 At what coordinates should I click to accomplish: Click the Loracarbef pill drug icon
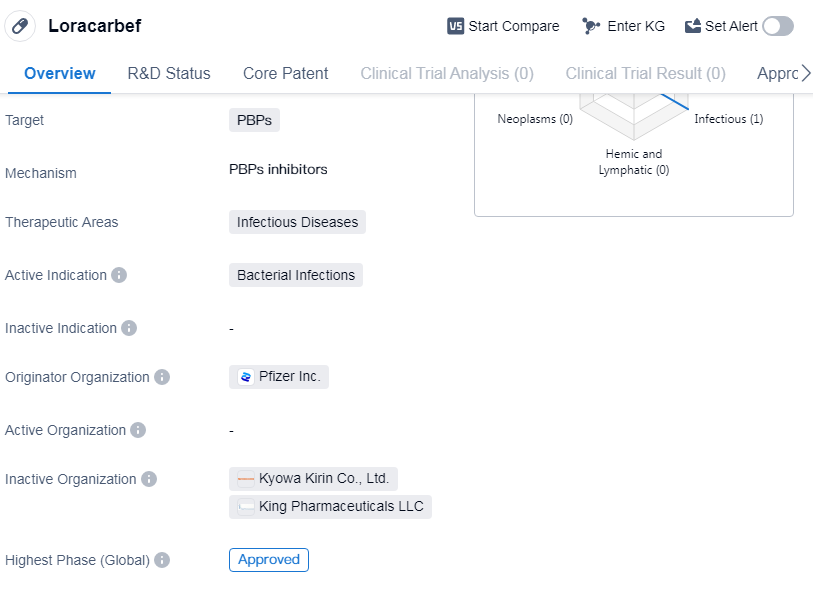(20, 26)
